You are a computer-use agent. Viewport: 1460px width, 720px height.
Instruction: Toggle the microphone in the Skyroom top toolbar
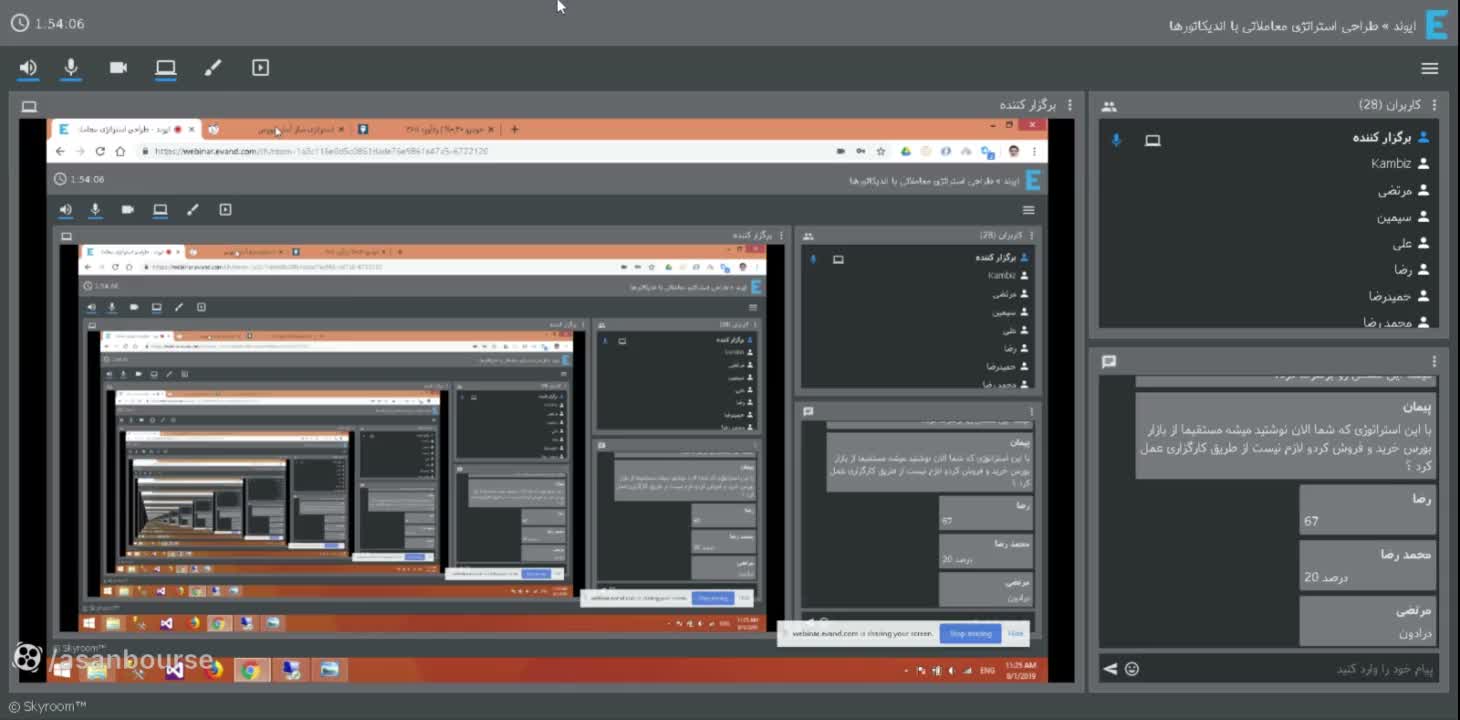[x=71, y=68]
